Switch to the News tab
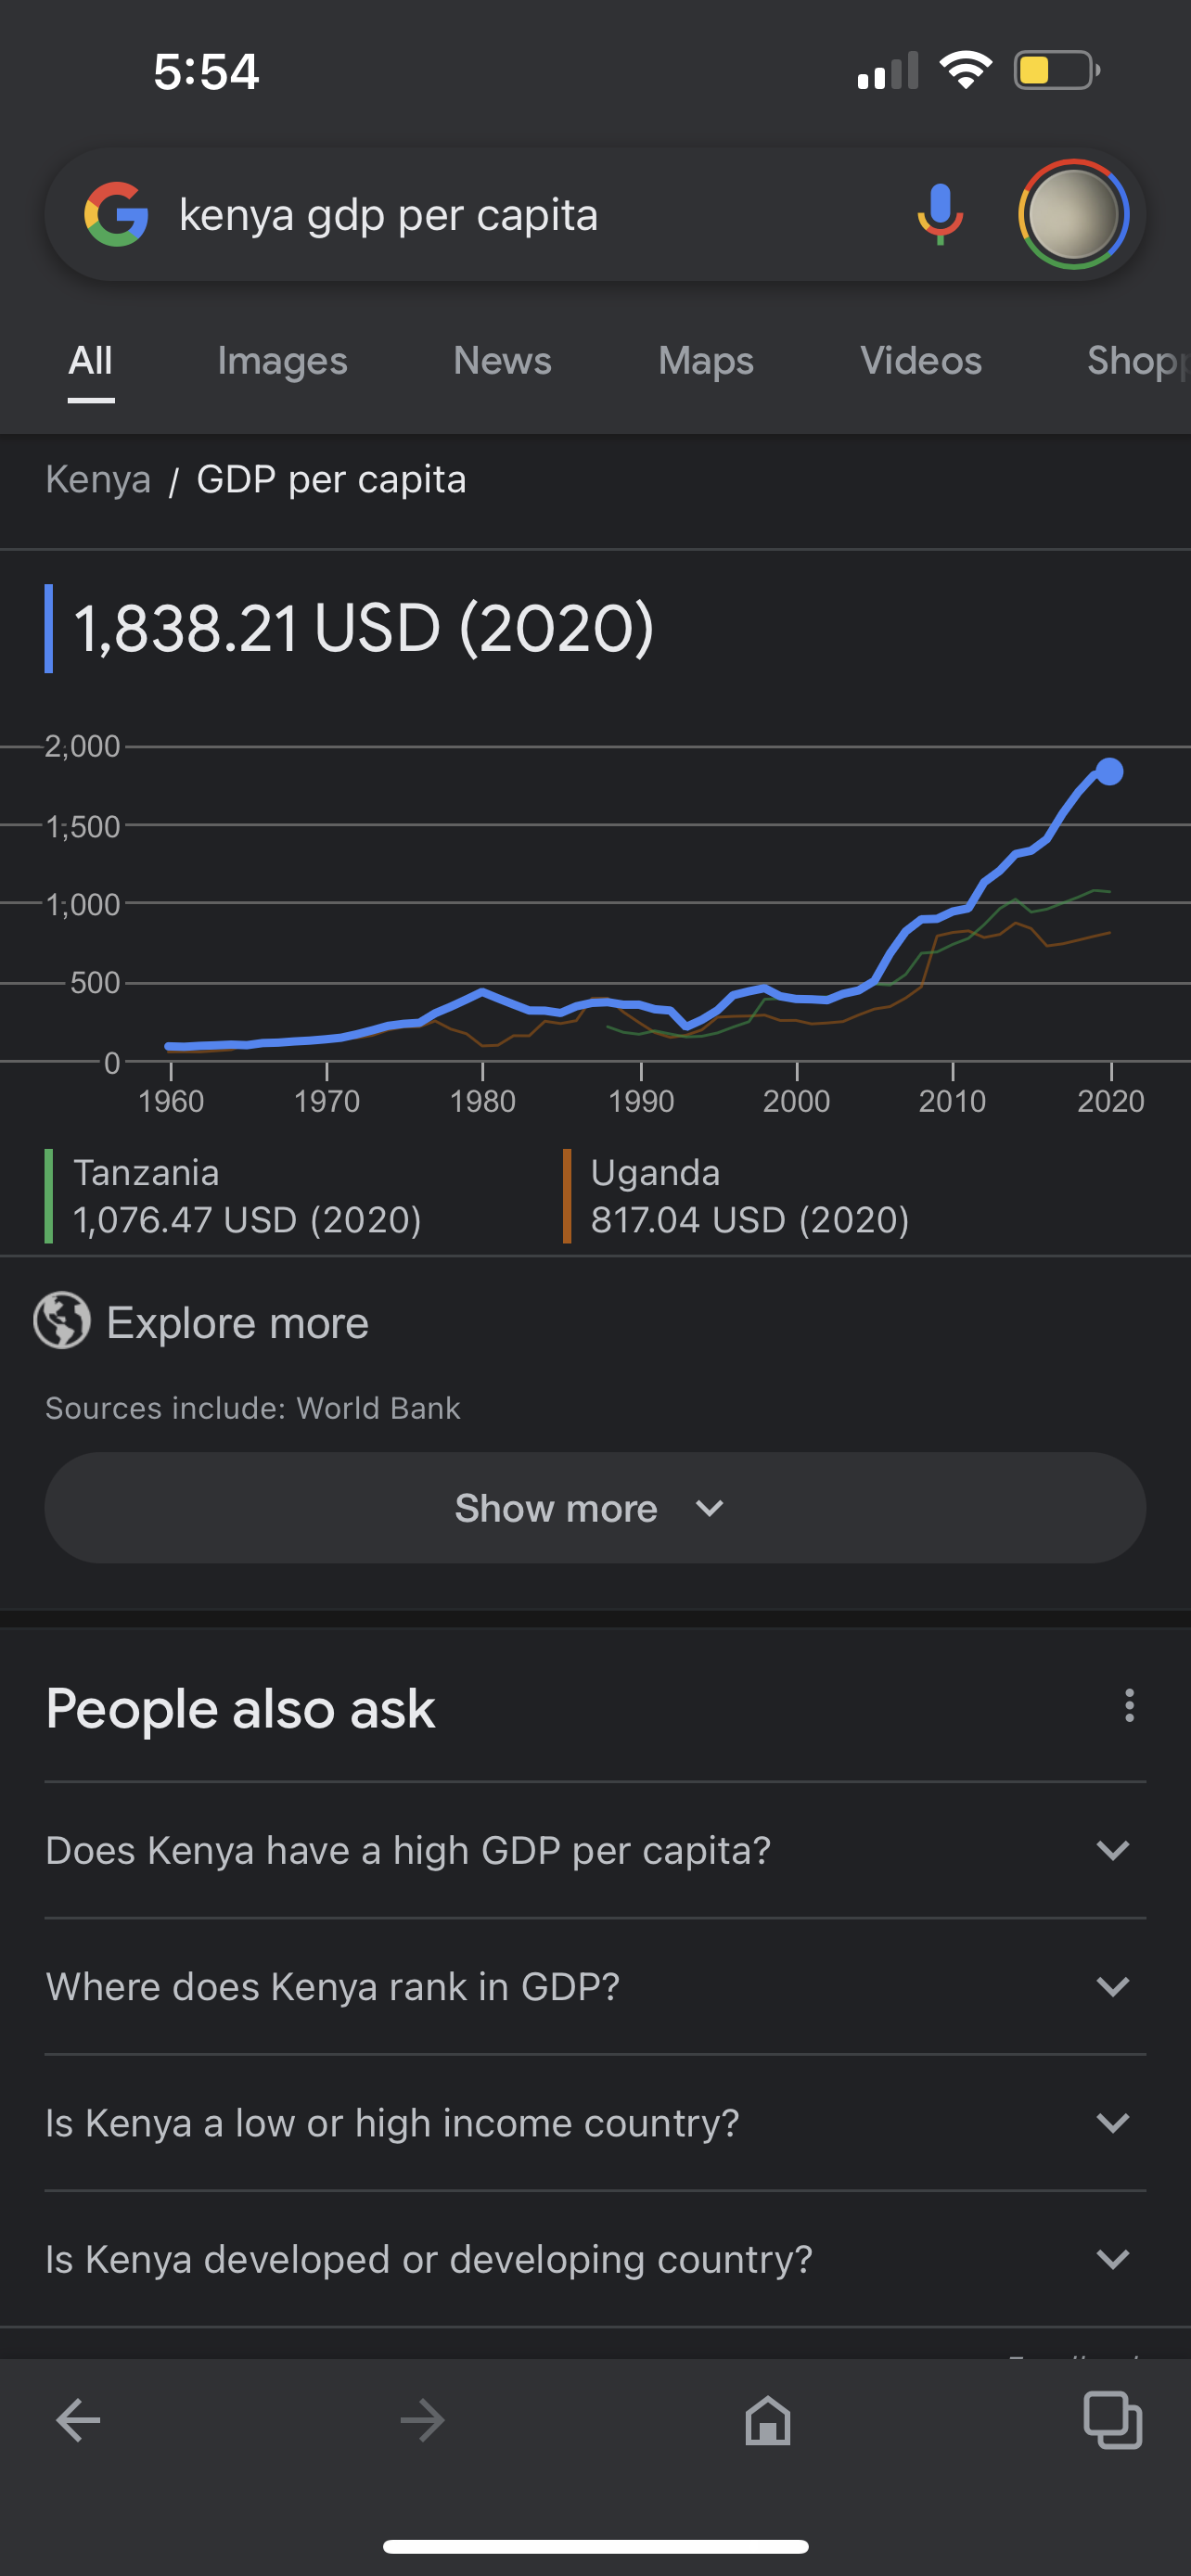Image resolution: width=1191 pixels, height=2576 pixels. [502, 361]
